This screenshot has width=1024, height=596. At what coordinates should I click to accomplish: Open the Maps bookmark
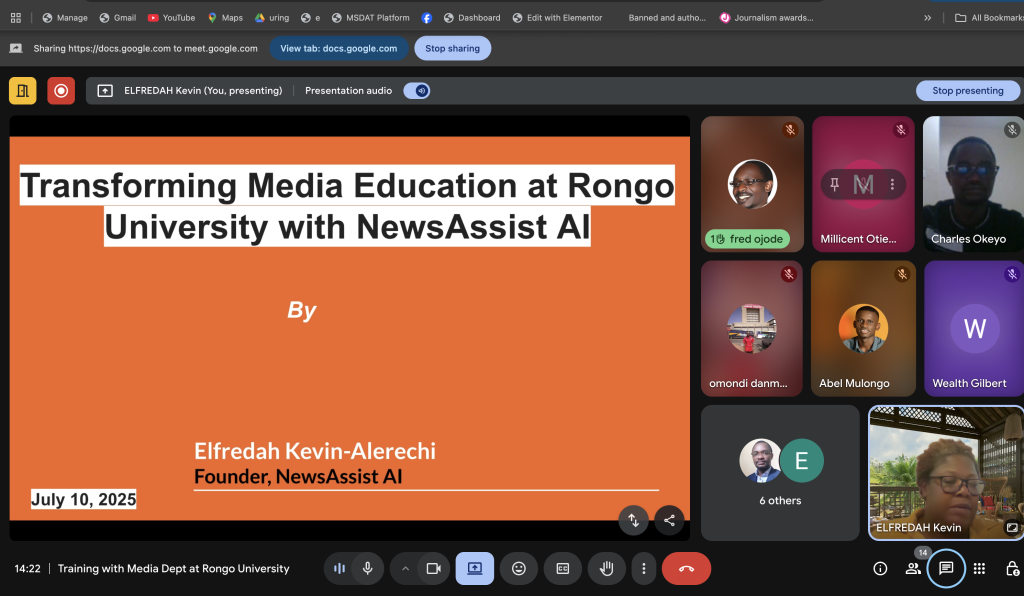(225, 18)
